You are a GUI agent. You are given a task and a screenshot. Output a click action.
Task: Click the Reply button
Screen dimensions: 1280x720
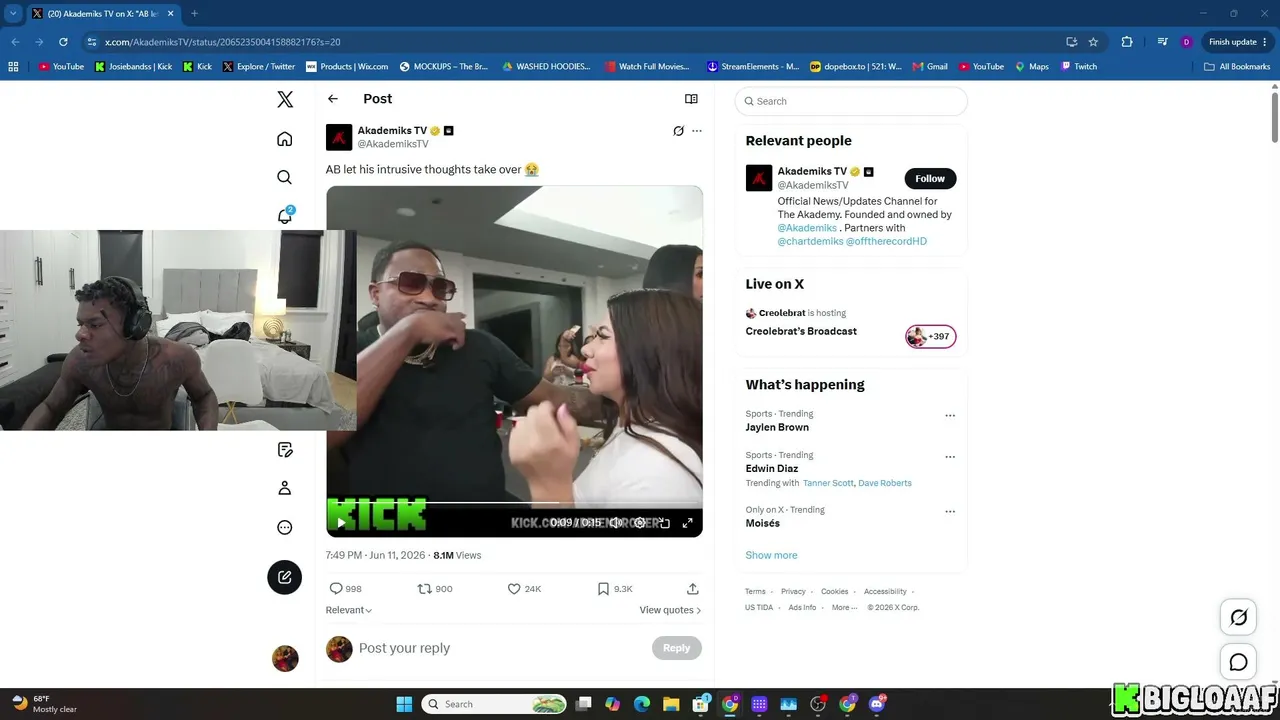coord(677,648)
